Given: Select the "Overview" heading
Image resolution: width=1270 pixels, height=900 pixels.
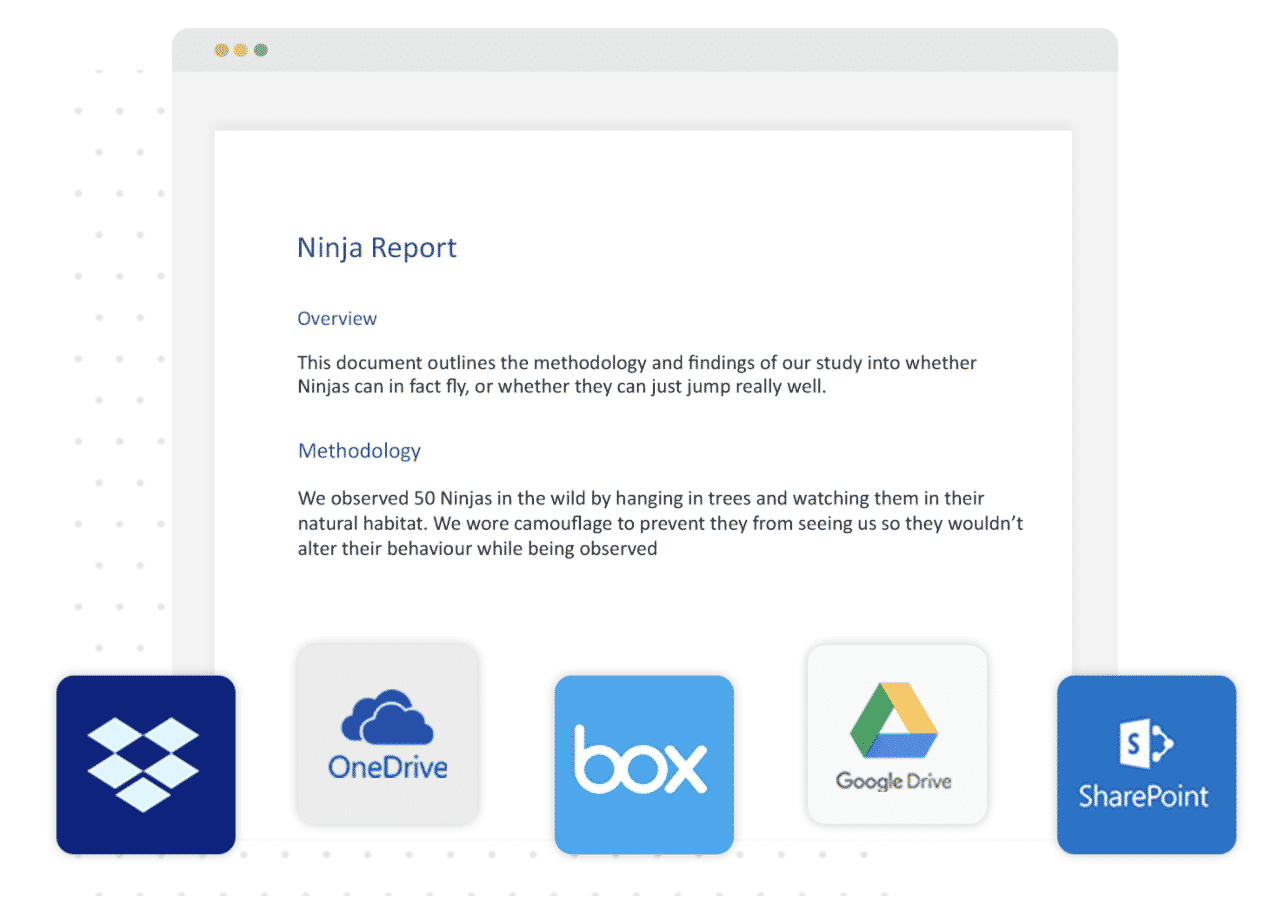Looking at the screenshot, I should click(337, 319).
